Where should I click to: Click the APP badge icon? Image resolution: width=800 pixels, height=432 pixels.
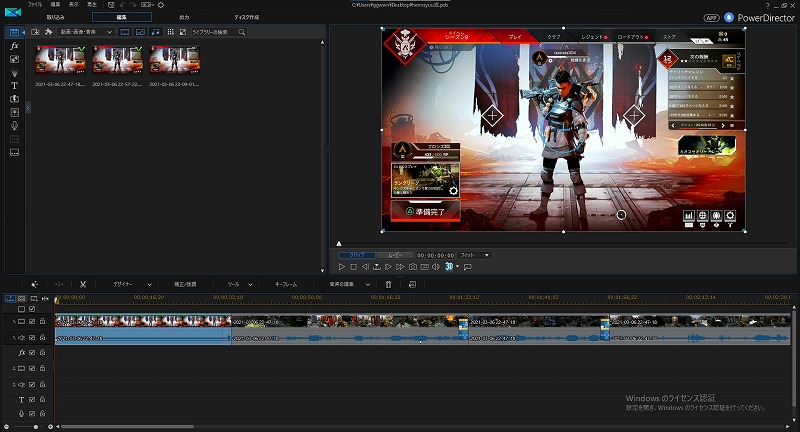tap(711, 18)
